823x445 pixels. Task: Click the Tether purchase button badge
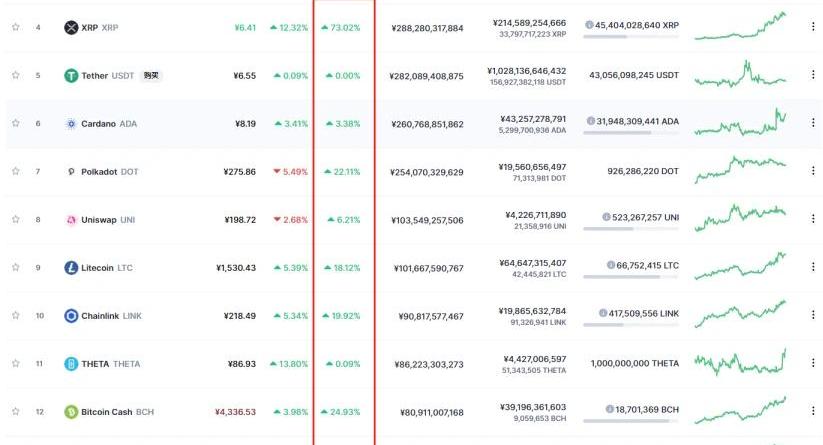coord(152,76)
